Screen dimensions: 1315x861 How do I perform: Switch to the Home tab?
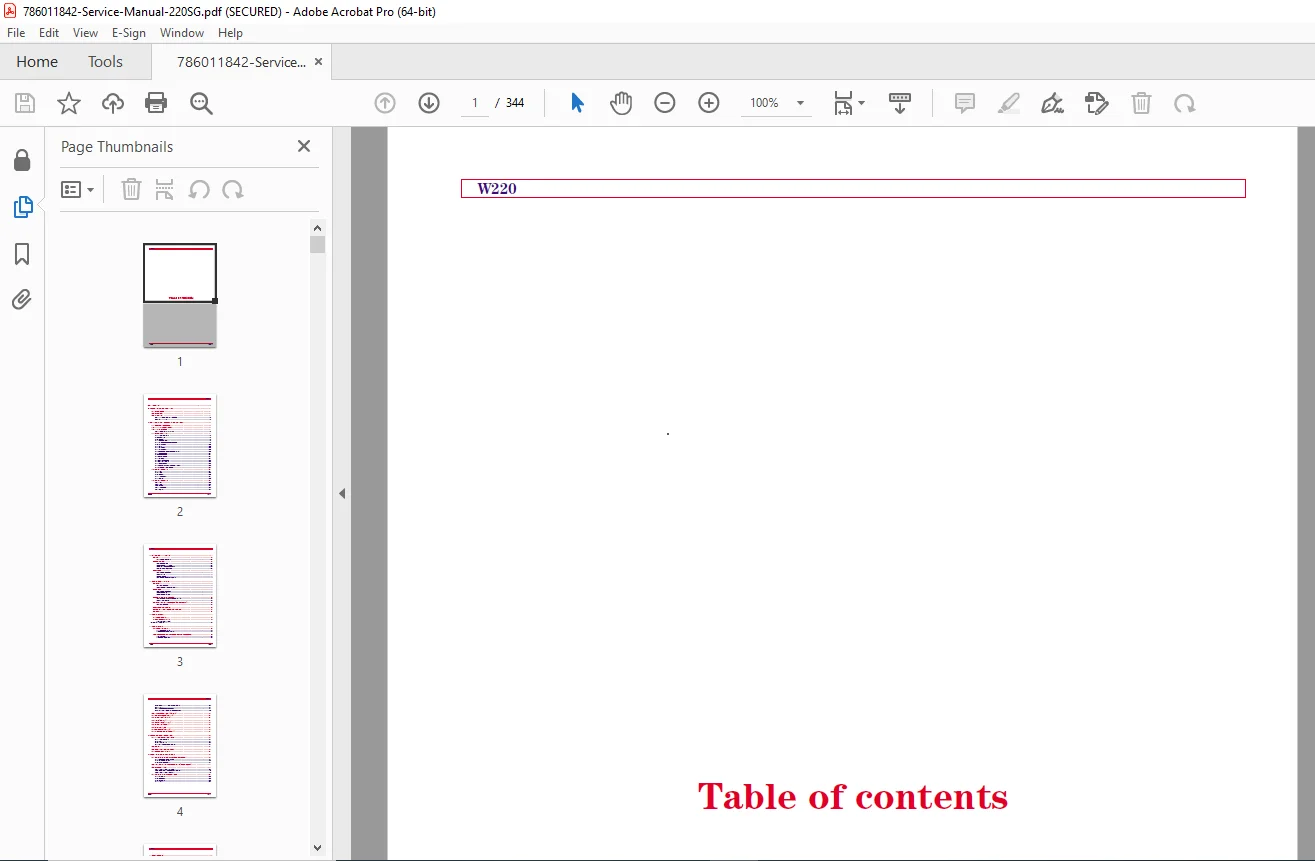37,62
